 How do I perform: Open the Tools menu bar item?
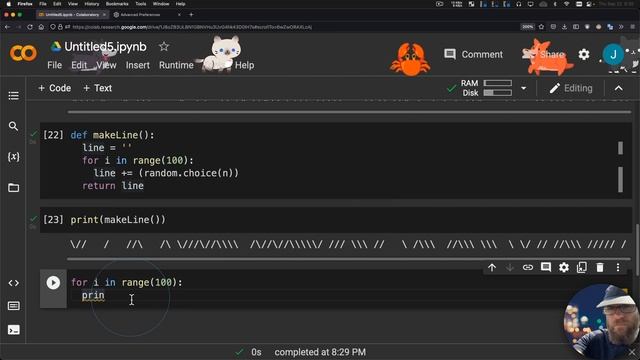pos(141,4)
